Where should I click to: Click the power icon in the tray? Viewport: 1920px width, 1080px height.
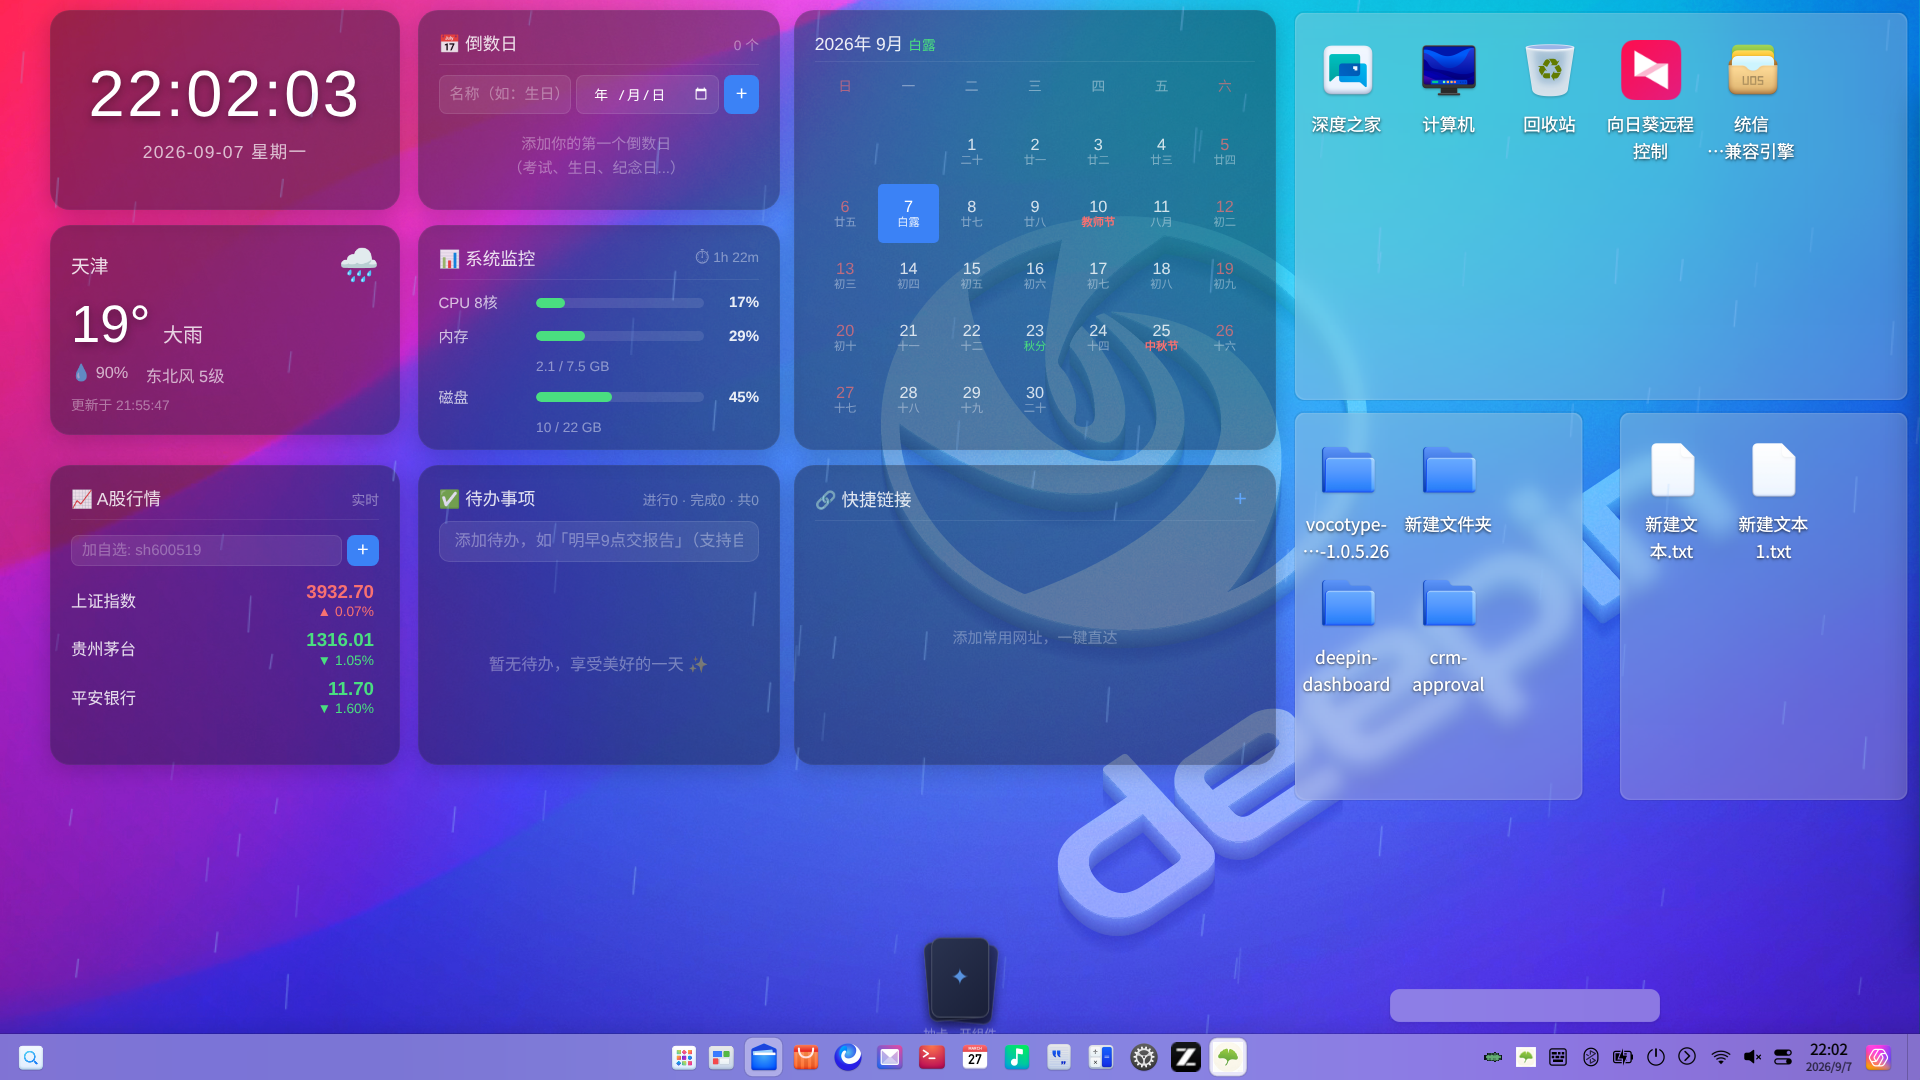click(x=1656, y=1057)
